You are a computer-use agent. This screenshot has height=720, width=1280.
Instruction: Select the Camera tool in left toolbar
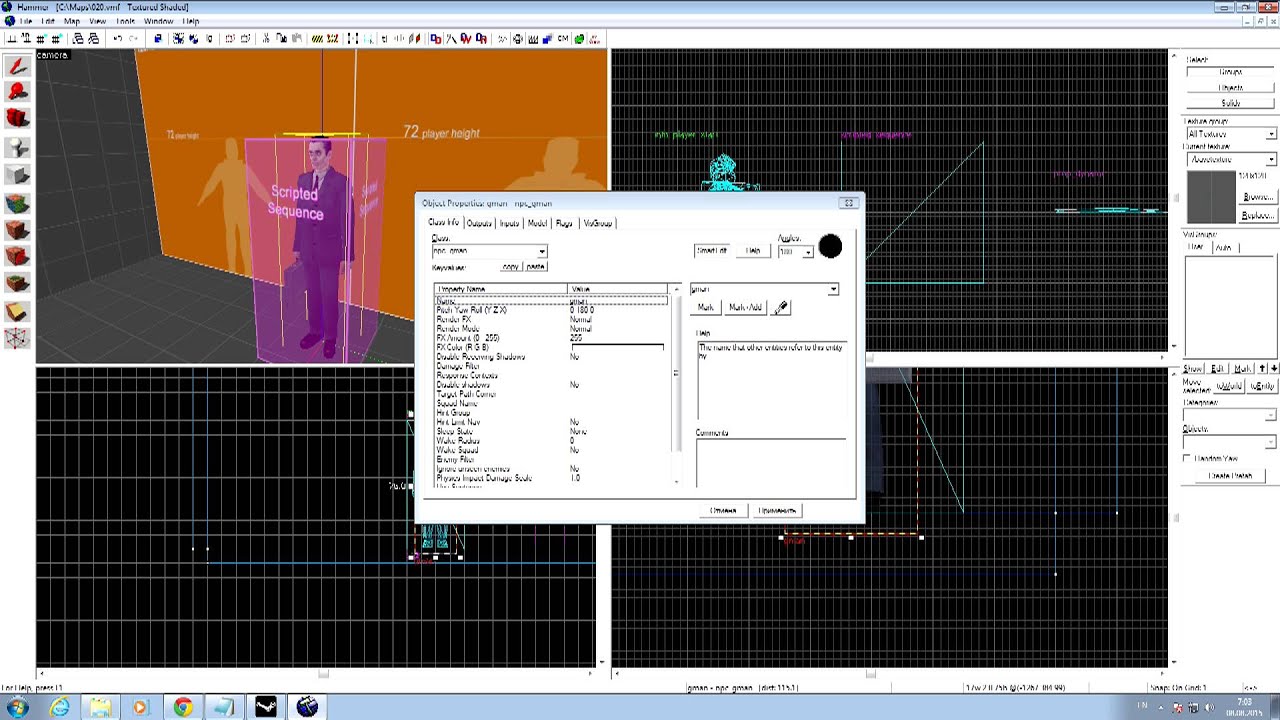[x=17, y=119]
